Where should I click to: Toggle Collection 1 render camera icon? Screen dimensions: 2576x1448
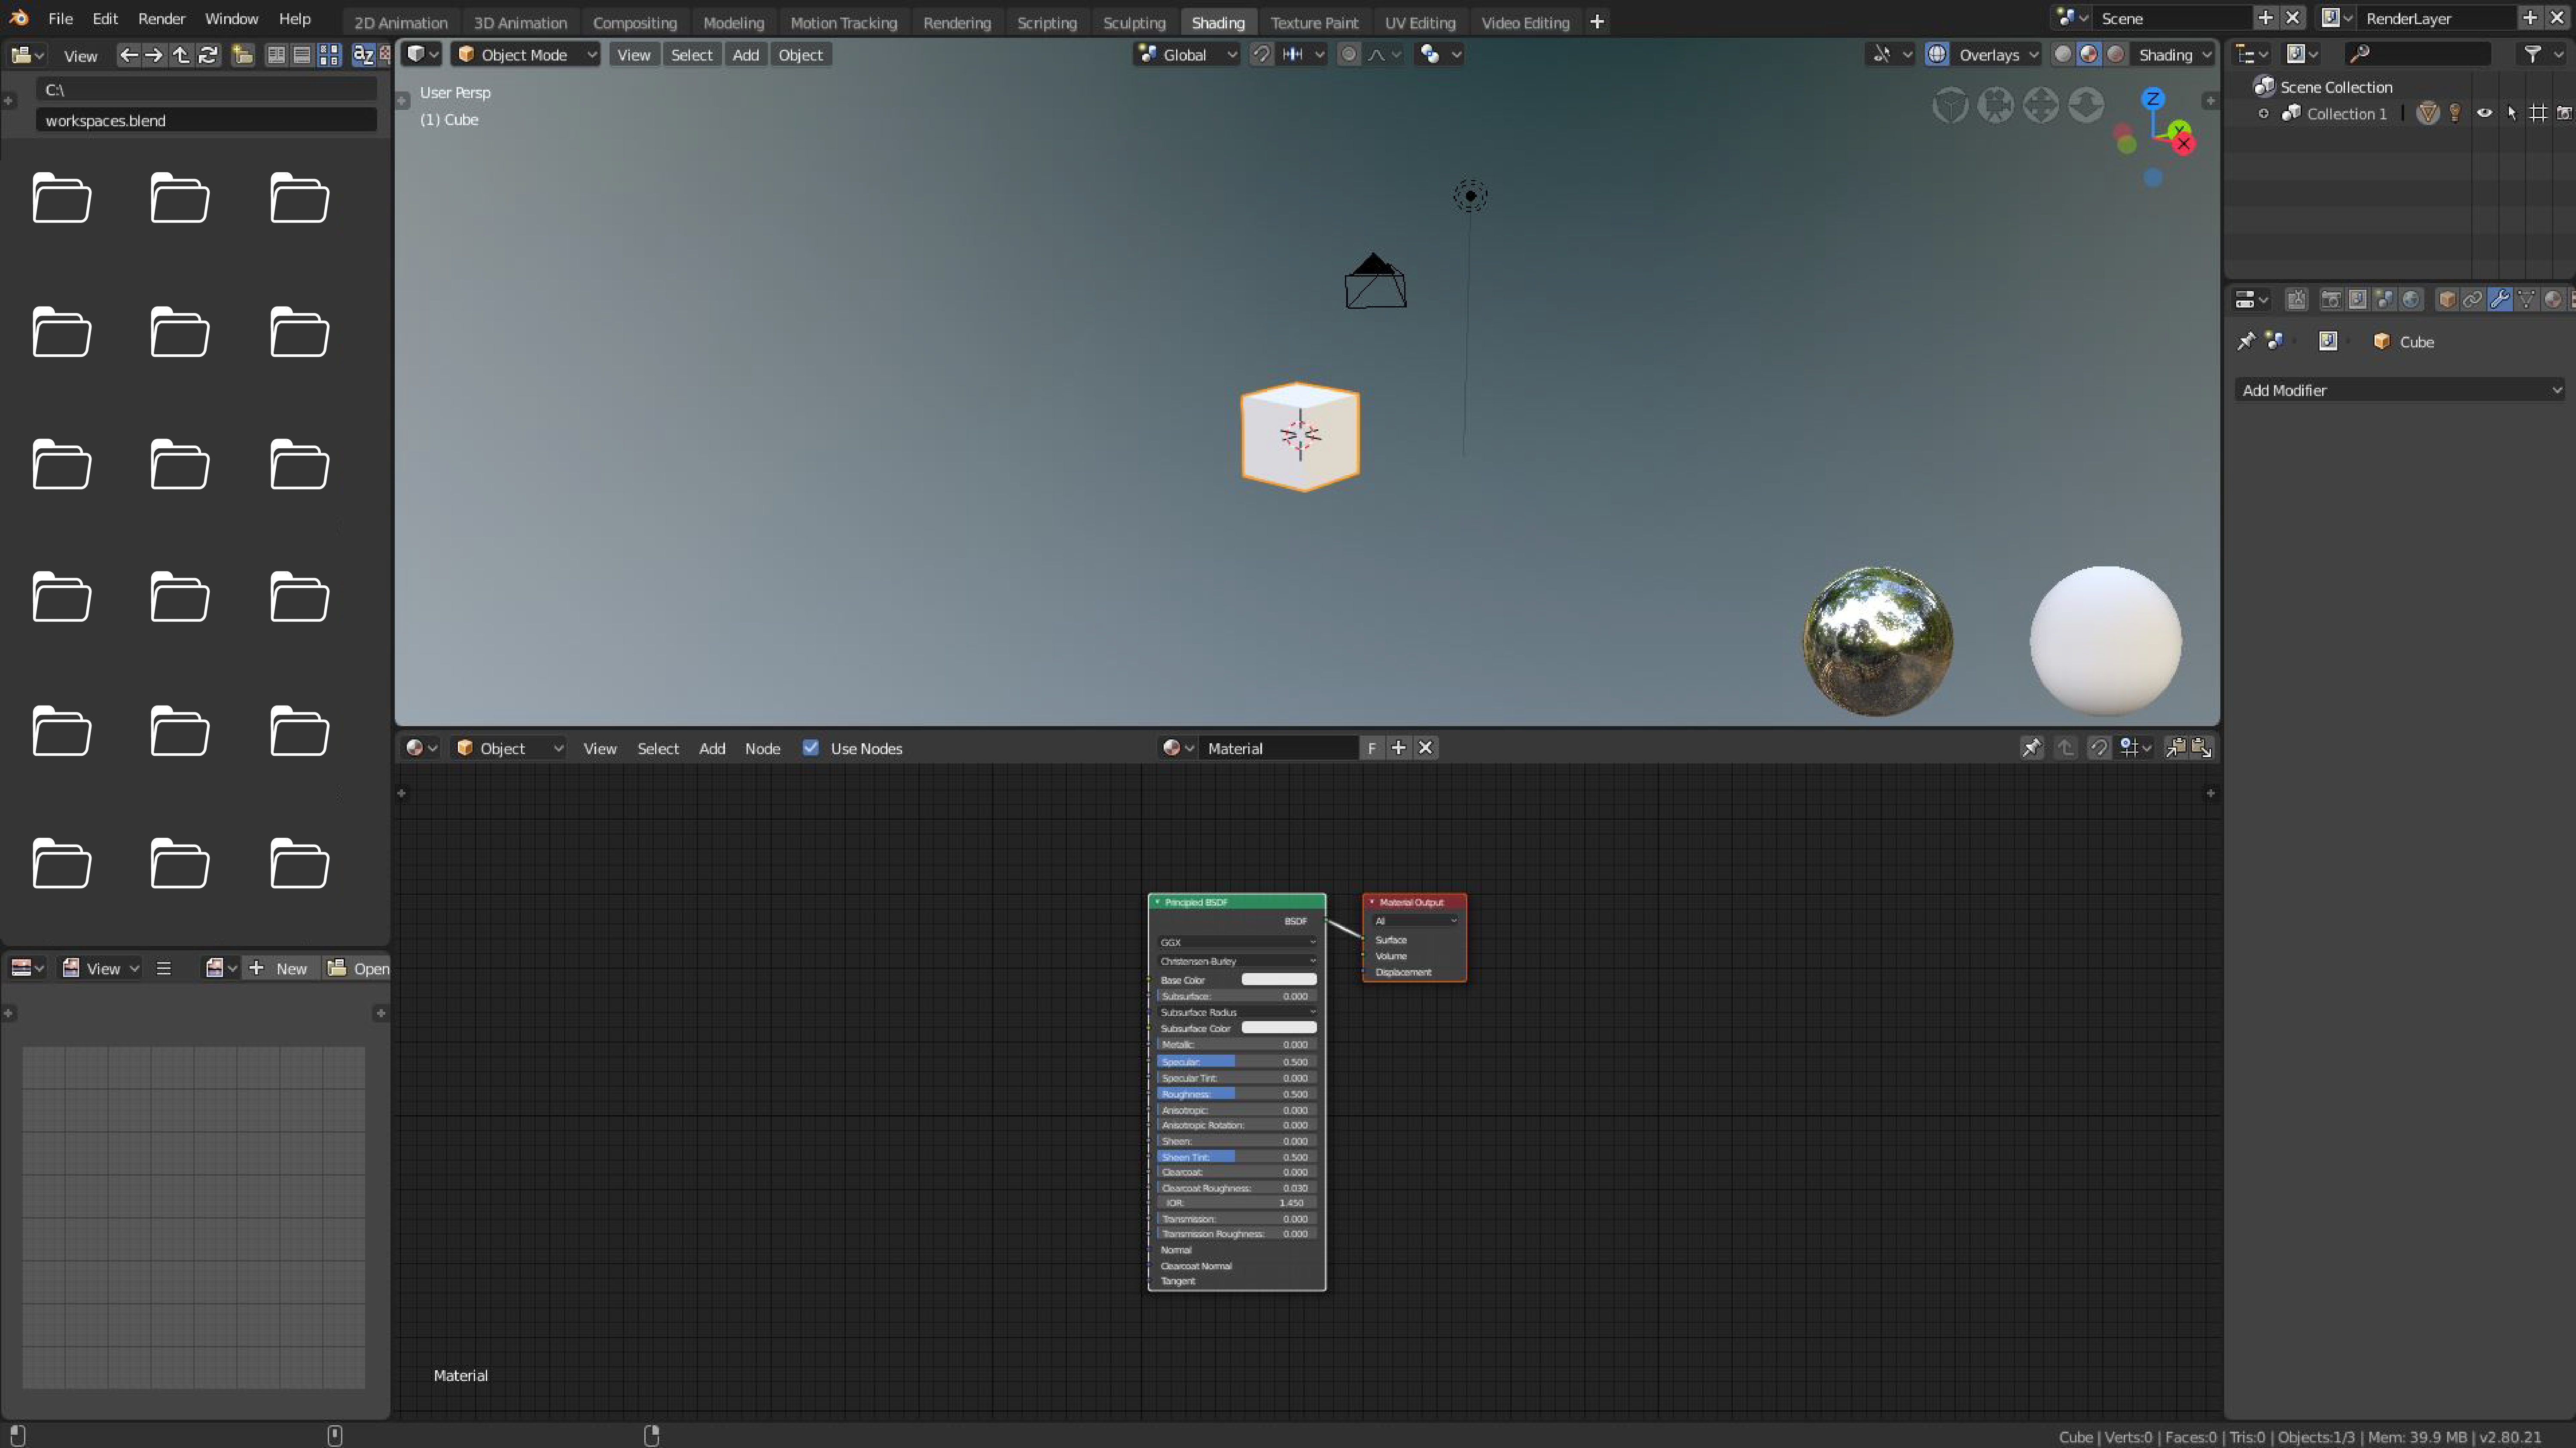point(2565,114)
